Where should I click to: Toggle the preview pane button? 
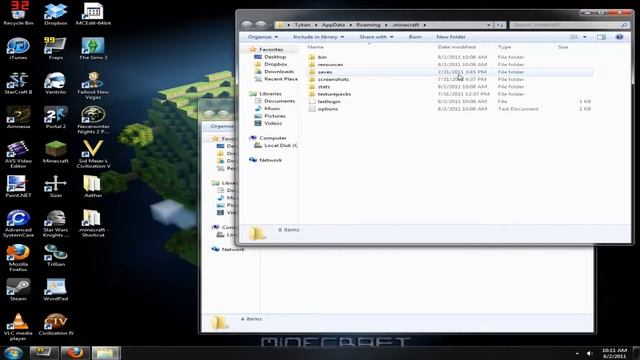pyautogui.click(x=602, y=37)
